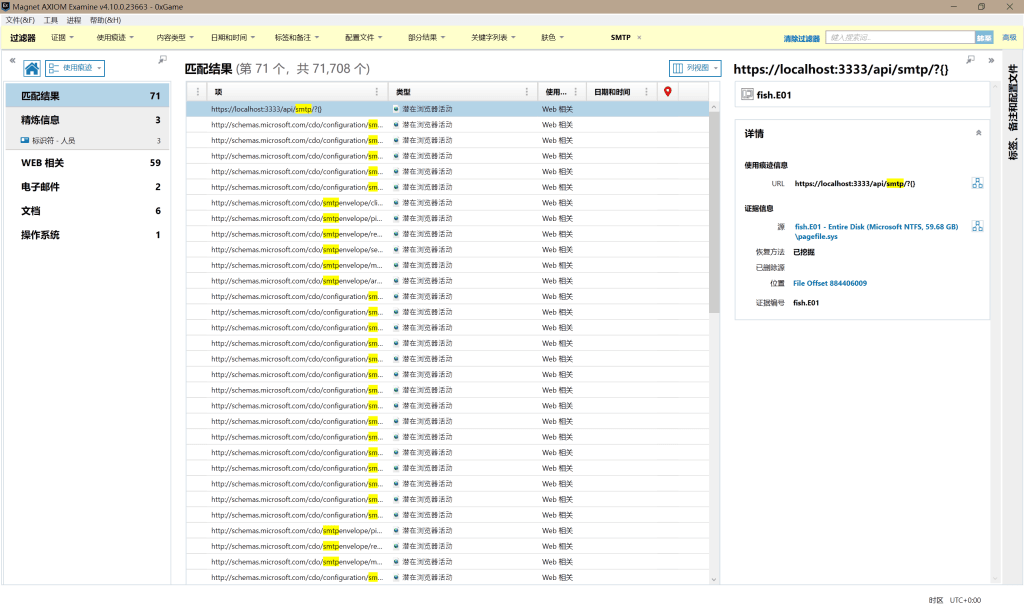Viewport: 1024px width, 616px height.
Task: Expand the 内容类型 filter dropdown
Action: click(x=175, y=37)
